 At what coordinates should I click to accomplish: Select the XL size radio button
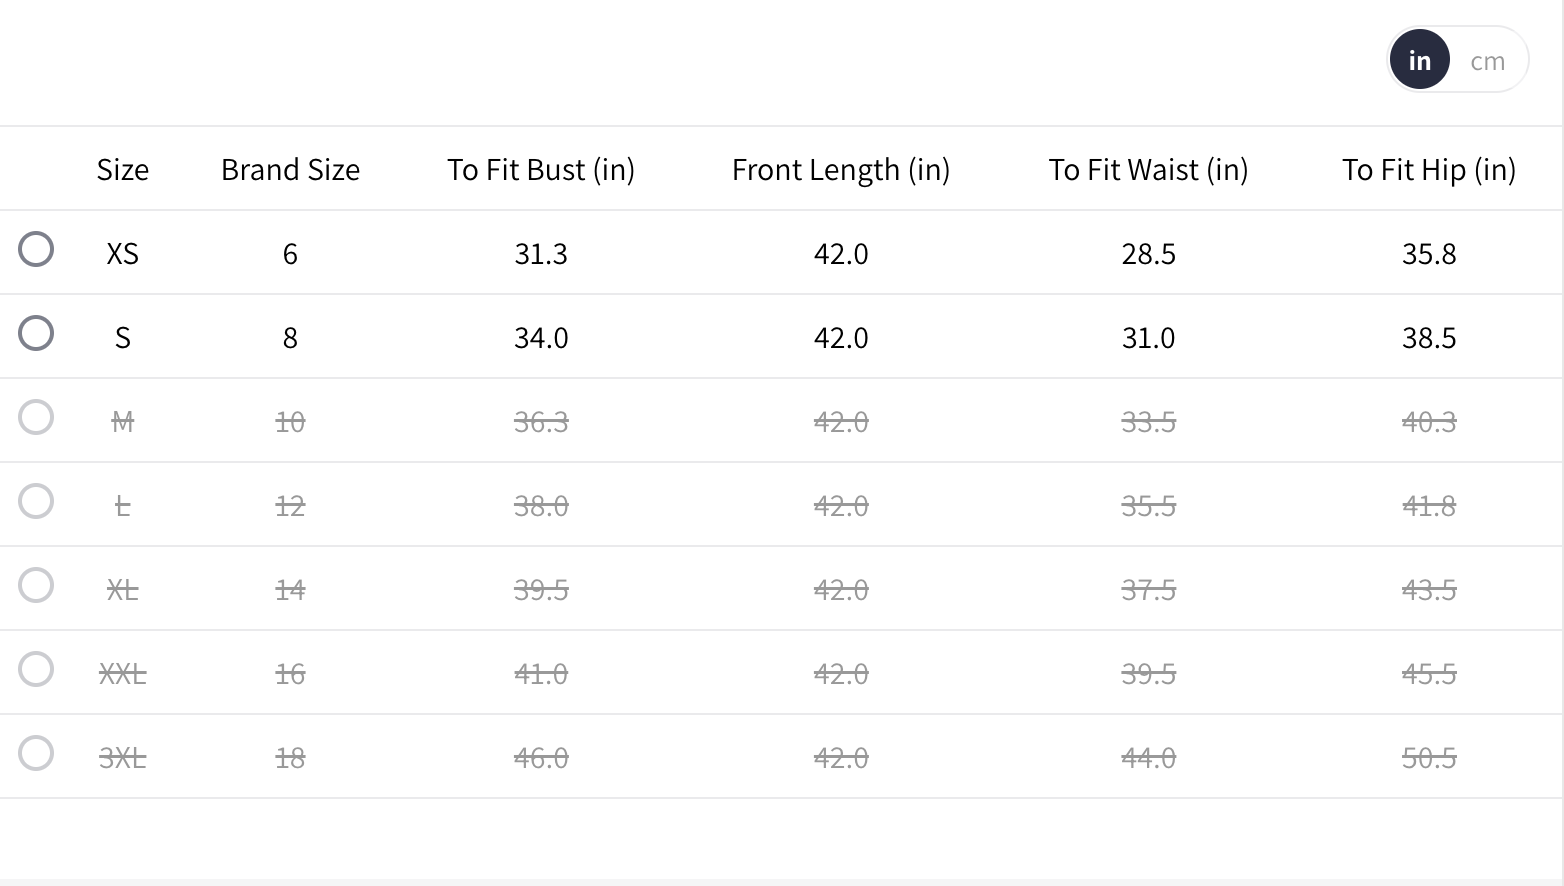tap(36, 585)
